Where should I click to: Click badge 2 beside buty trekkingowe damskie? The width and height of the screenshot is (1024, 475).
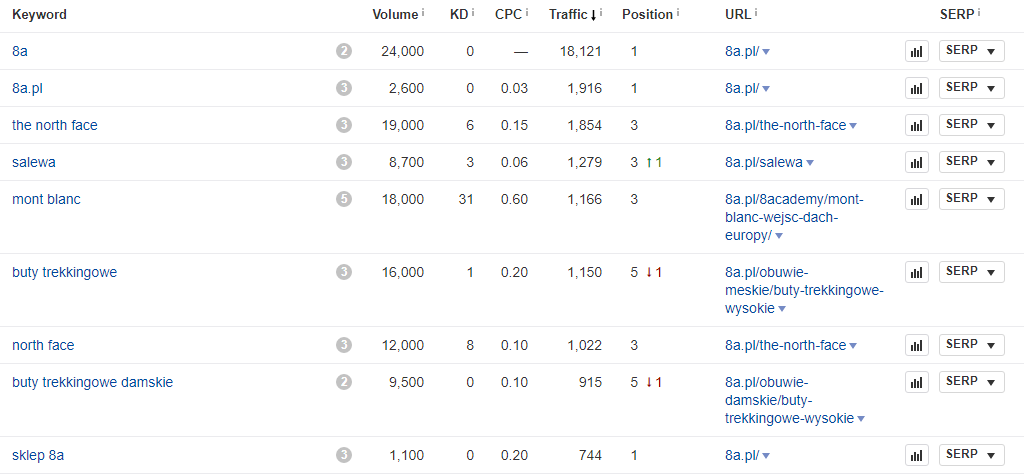pyautogui.click(x=344, y=382)
